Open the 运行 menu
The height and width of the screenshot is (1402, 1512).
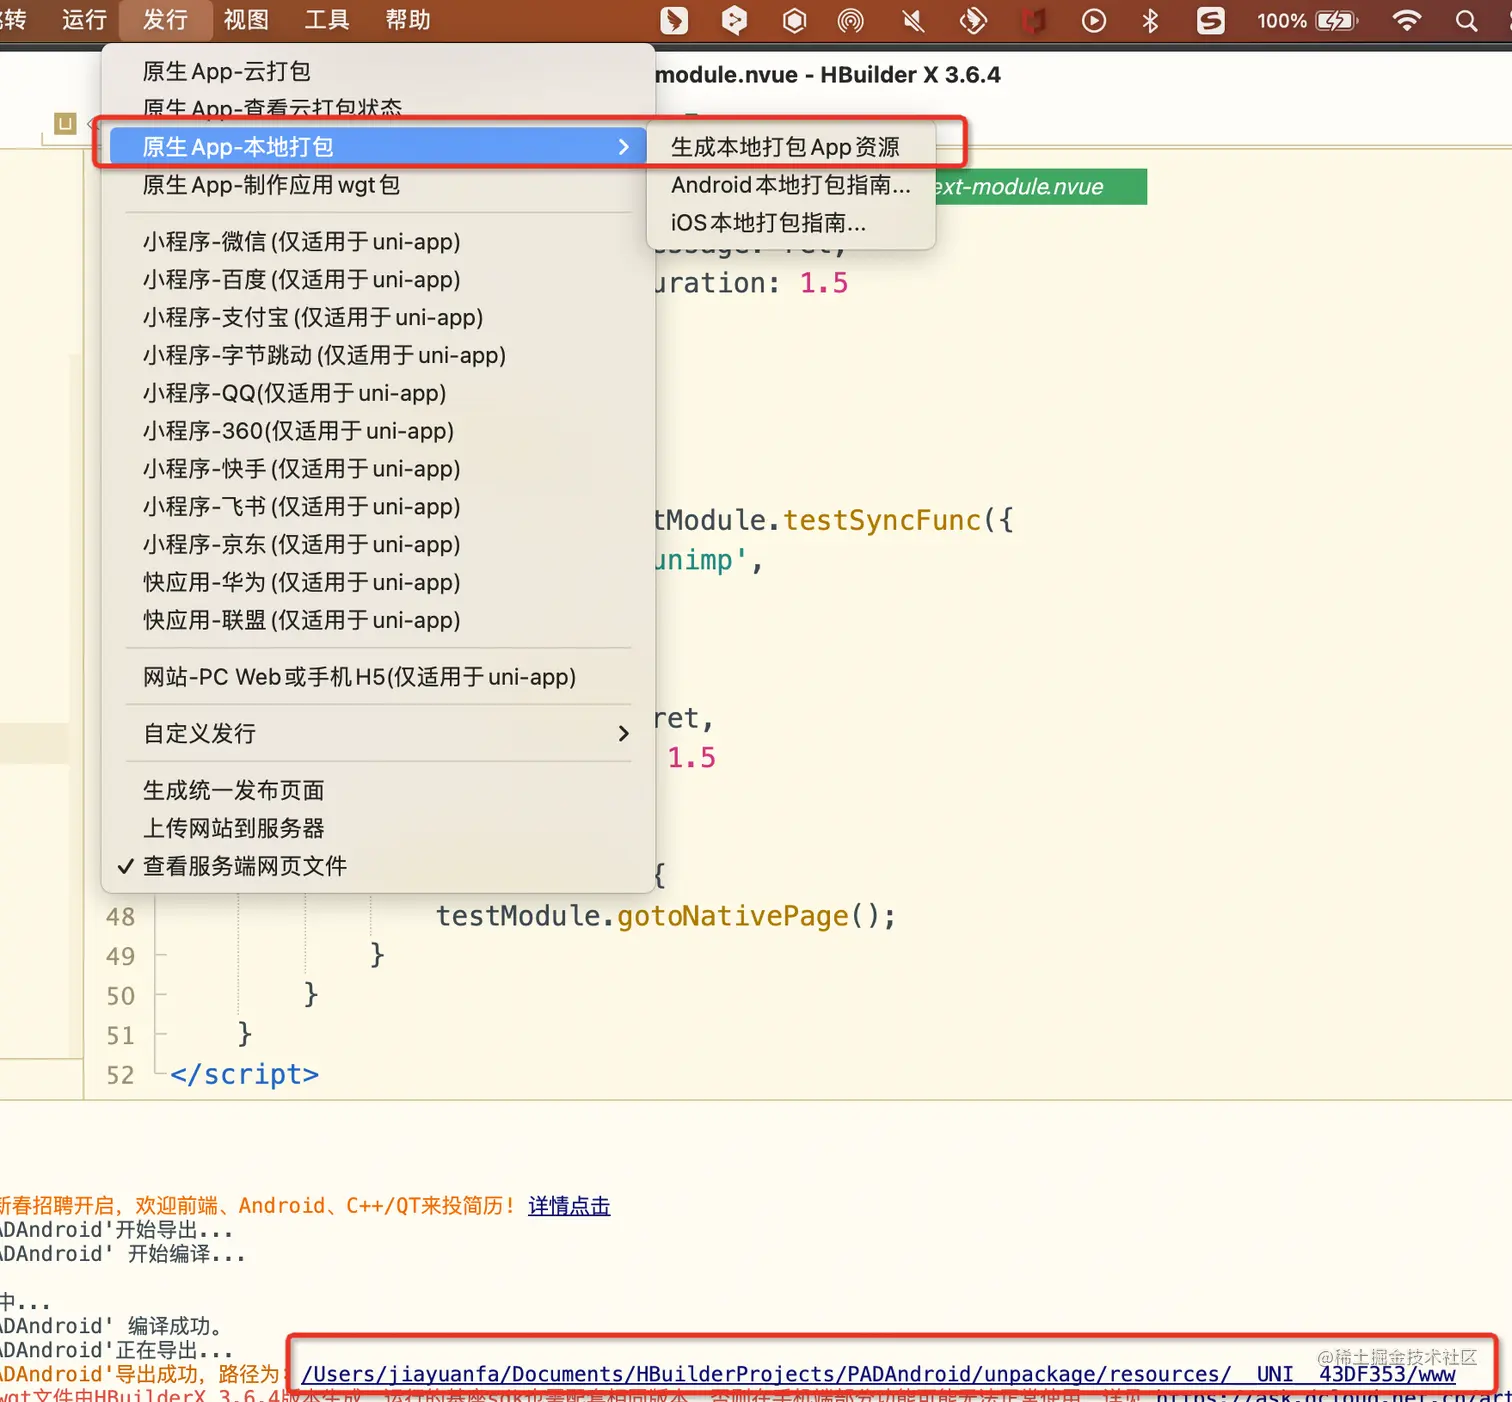(x=84, y=20)
